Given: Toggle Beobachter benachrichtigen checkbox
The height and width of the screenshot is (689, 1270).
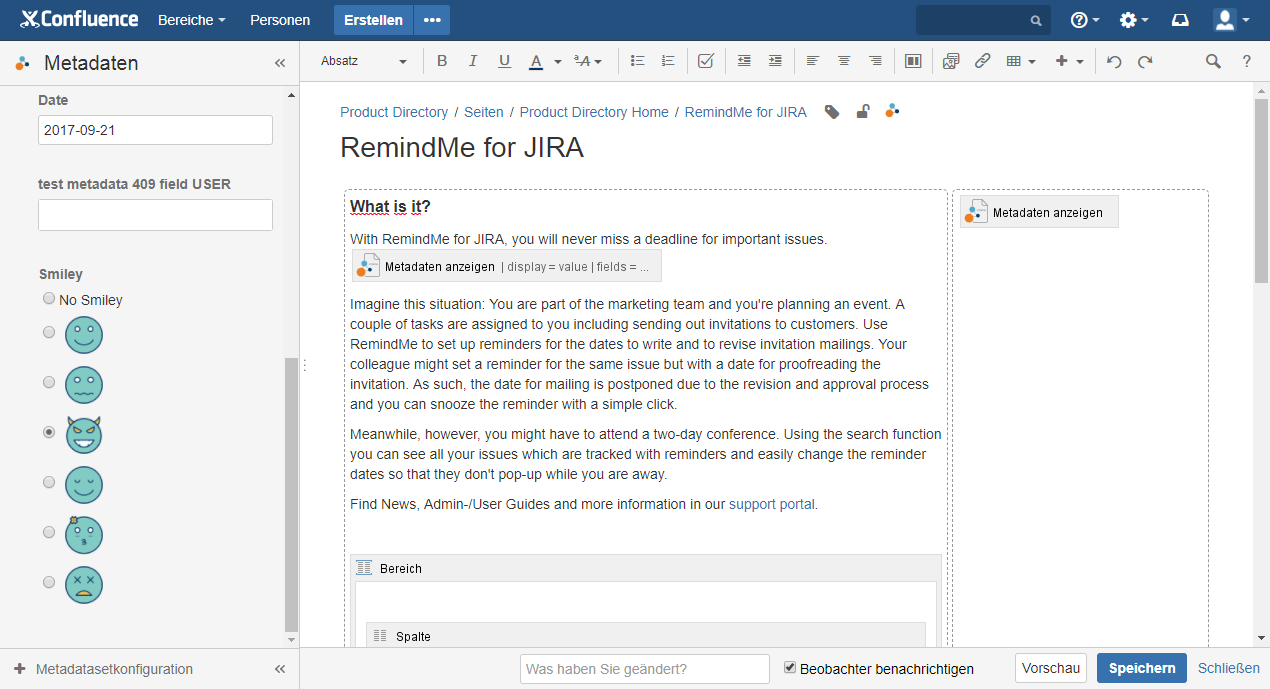Looking at the screenshot, I should pyautogui.click(x=790, y=667).
